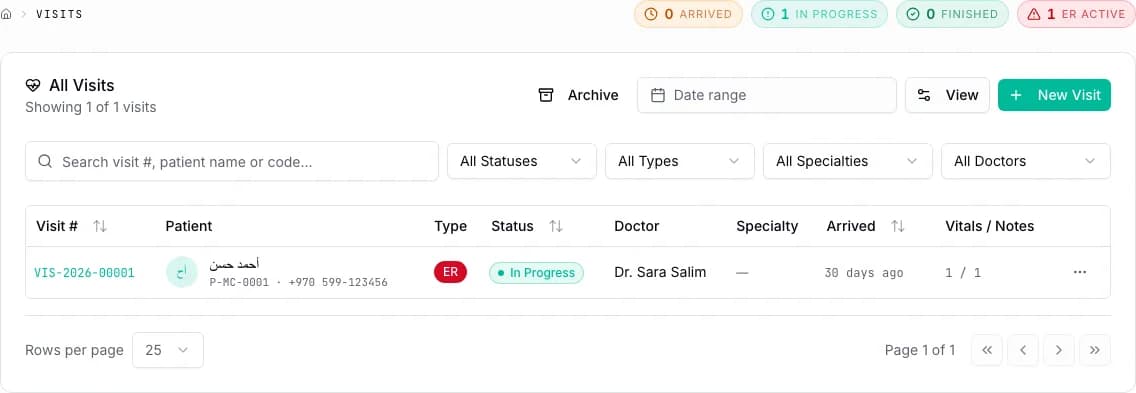Open the row actions three-dot menu
1136x393 pixels.
coord(1079,273)
